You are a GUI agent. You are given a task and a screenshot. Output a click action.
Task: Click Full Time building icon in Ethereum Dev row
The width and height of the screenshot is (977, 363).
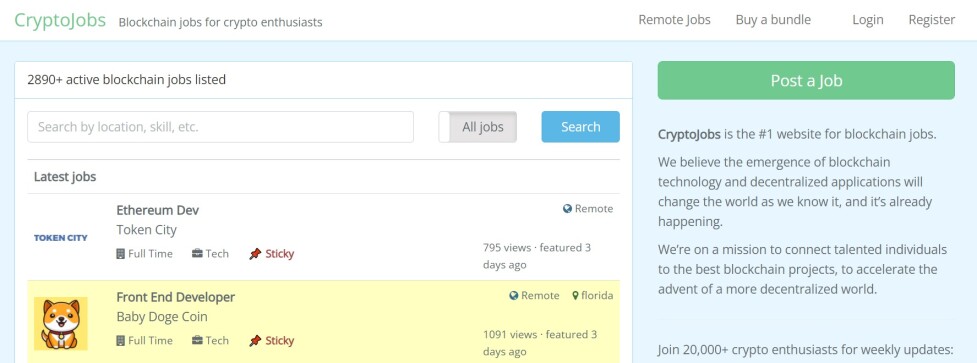click(x=121, y=254)
